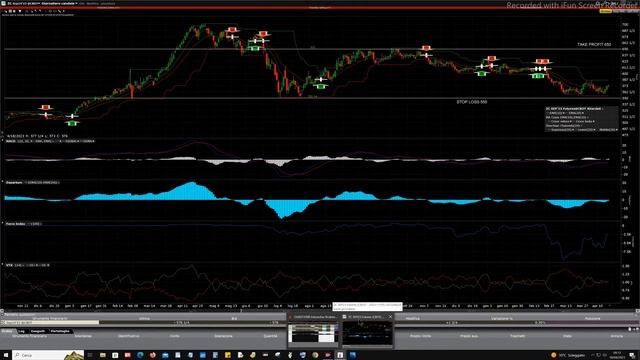This screenshot has height=360, width=640.
Task: Select the VTX indicator label
Action: [x=9, y=265]
